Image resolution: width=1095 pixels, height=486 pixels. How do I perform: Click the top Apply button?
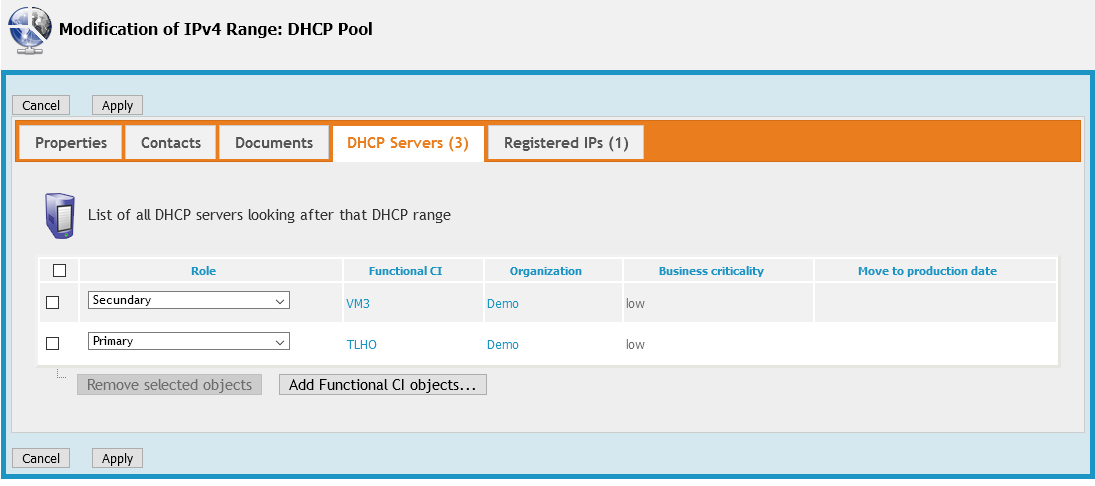(x=118, y=105)
